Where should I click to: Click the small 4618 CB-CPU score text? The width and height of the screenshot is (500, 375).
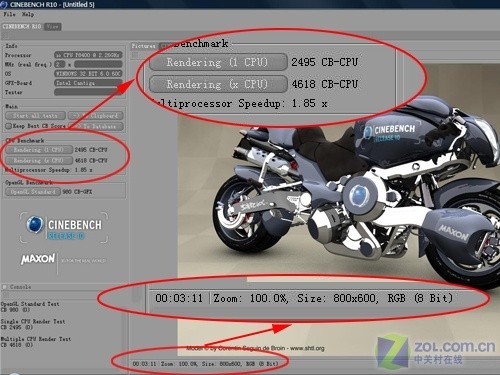(91, 160)
